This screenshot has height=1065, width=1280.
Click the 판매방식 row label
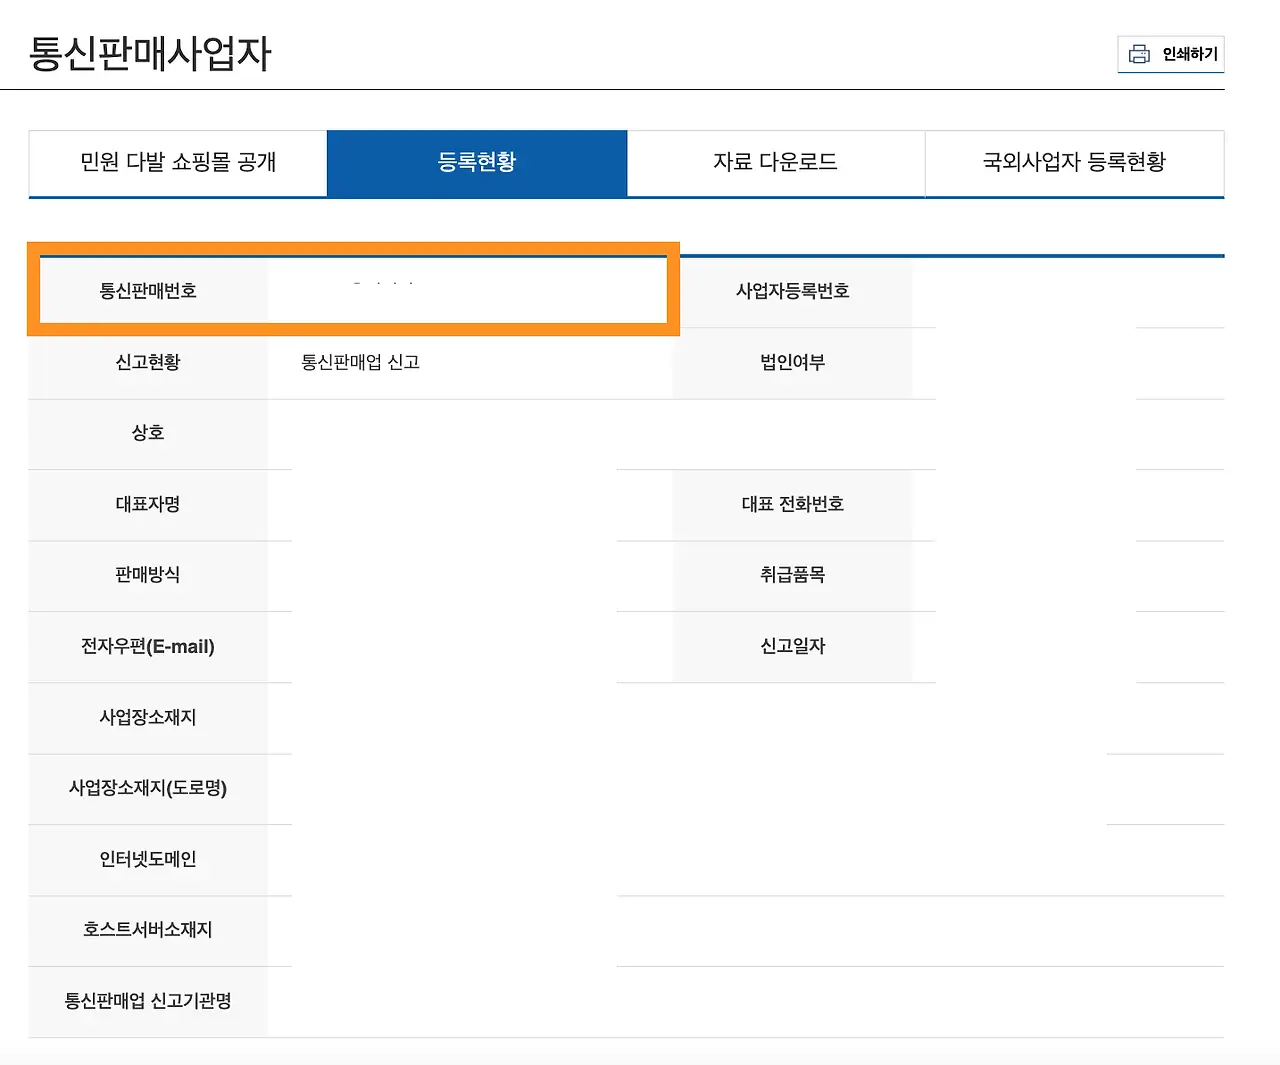148,576
